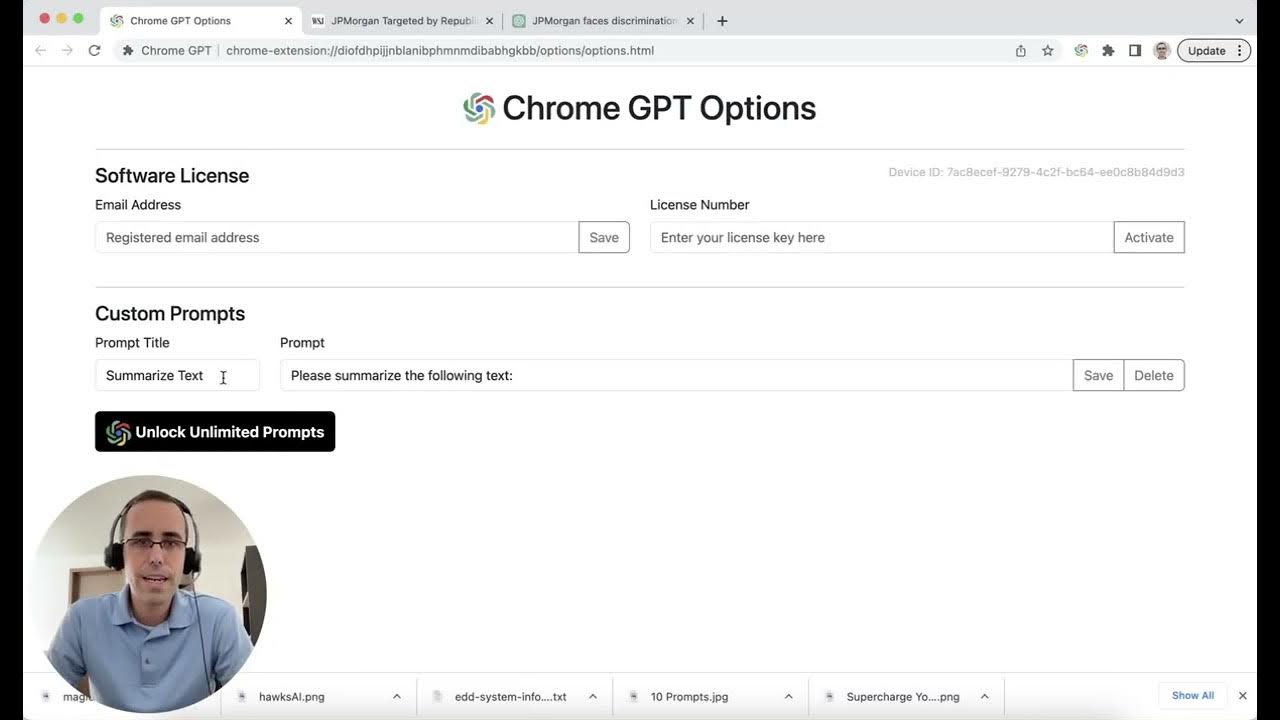Viewport: 1280px width, 720px height.
Task: Click the Chrome GPT logo in heading
Action: tap(479, 108)
